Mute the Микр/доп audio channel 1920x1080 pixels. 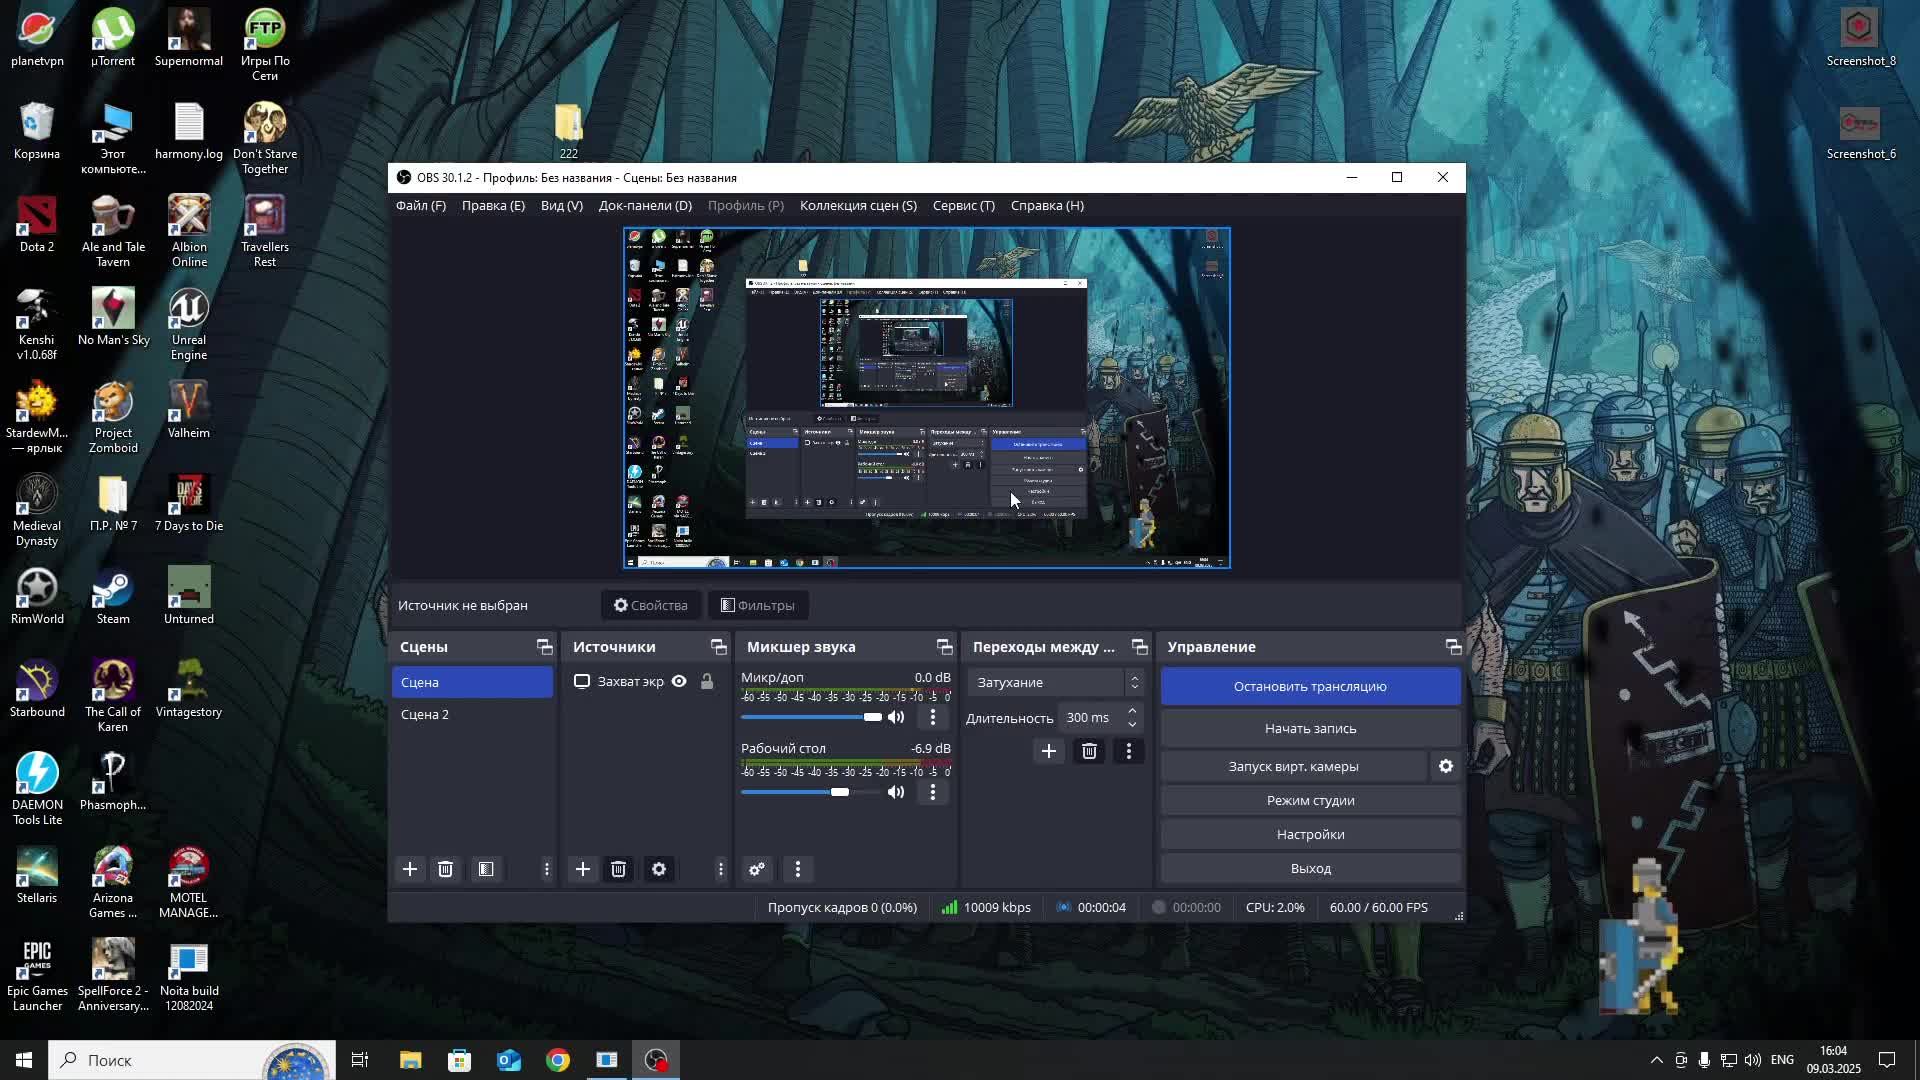pos(896,717)
